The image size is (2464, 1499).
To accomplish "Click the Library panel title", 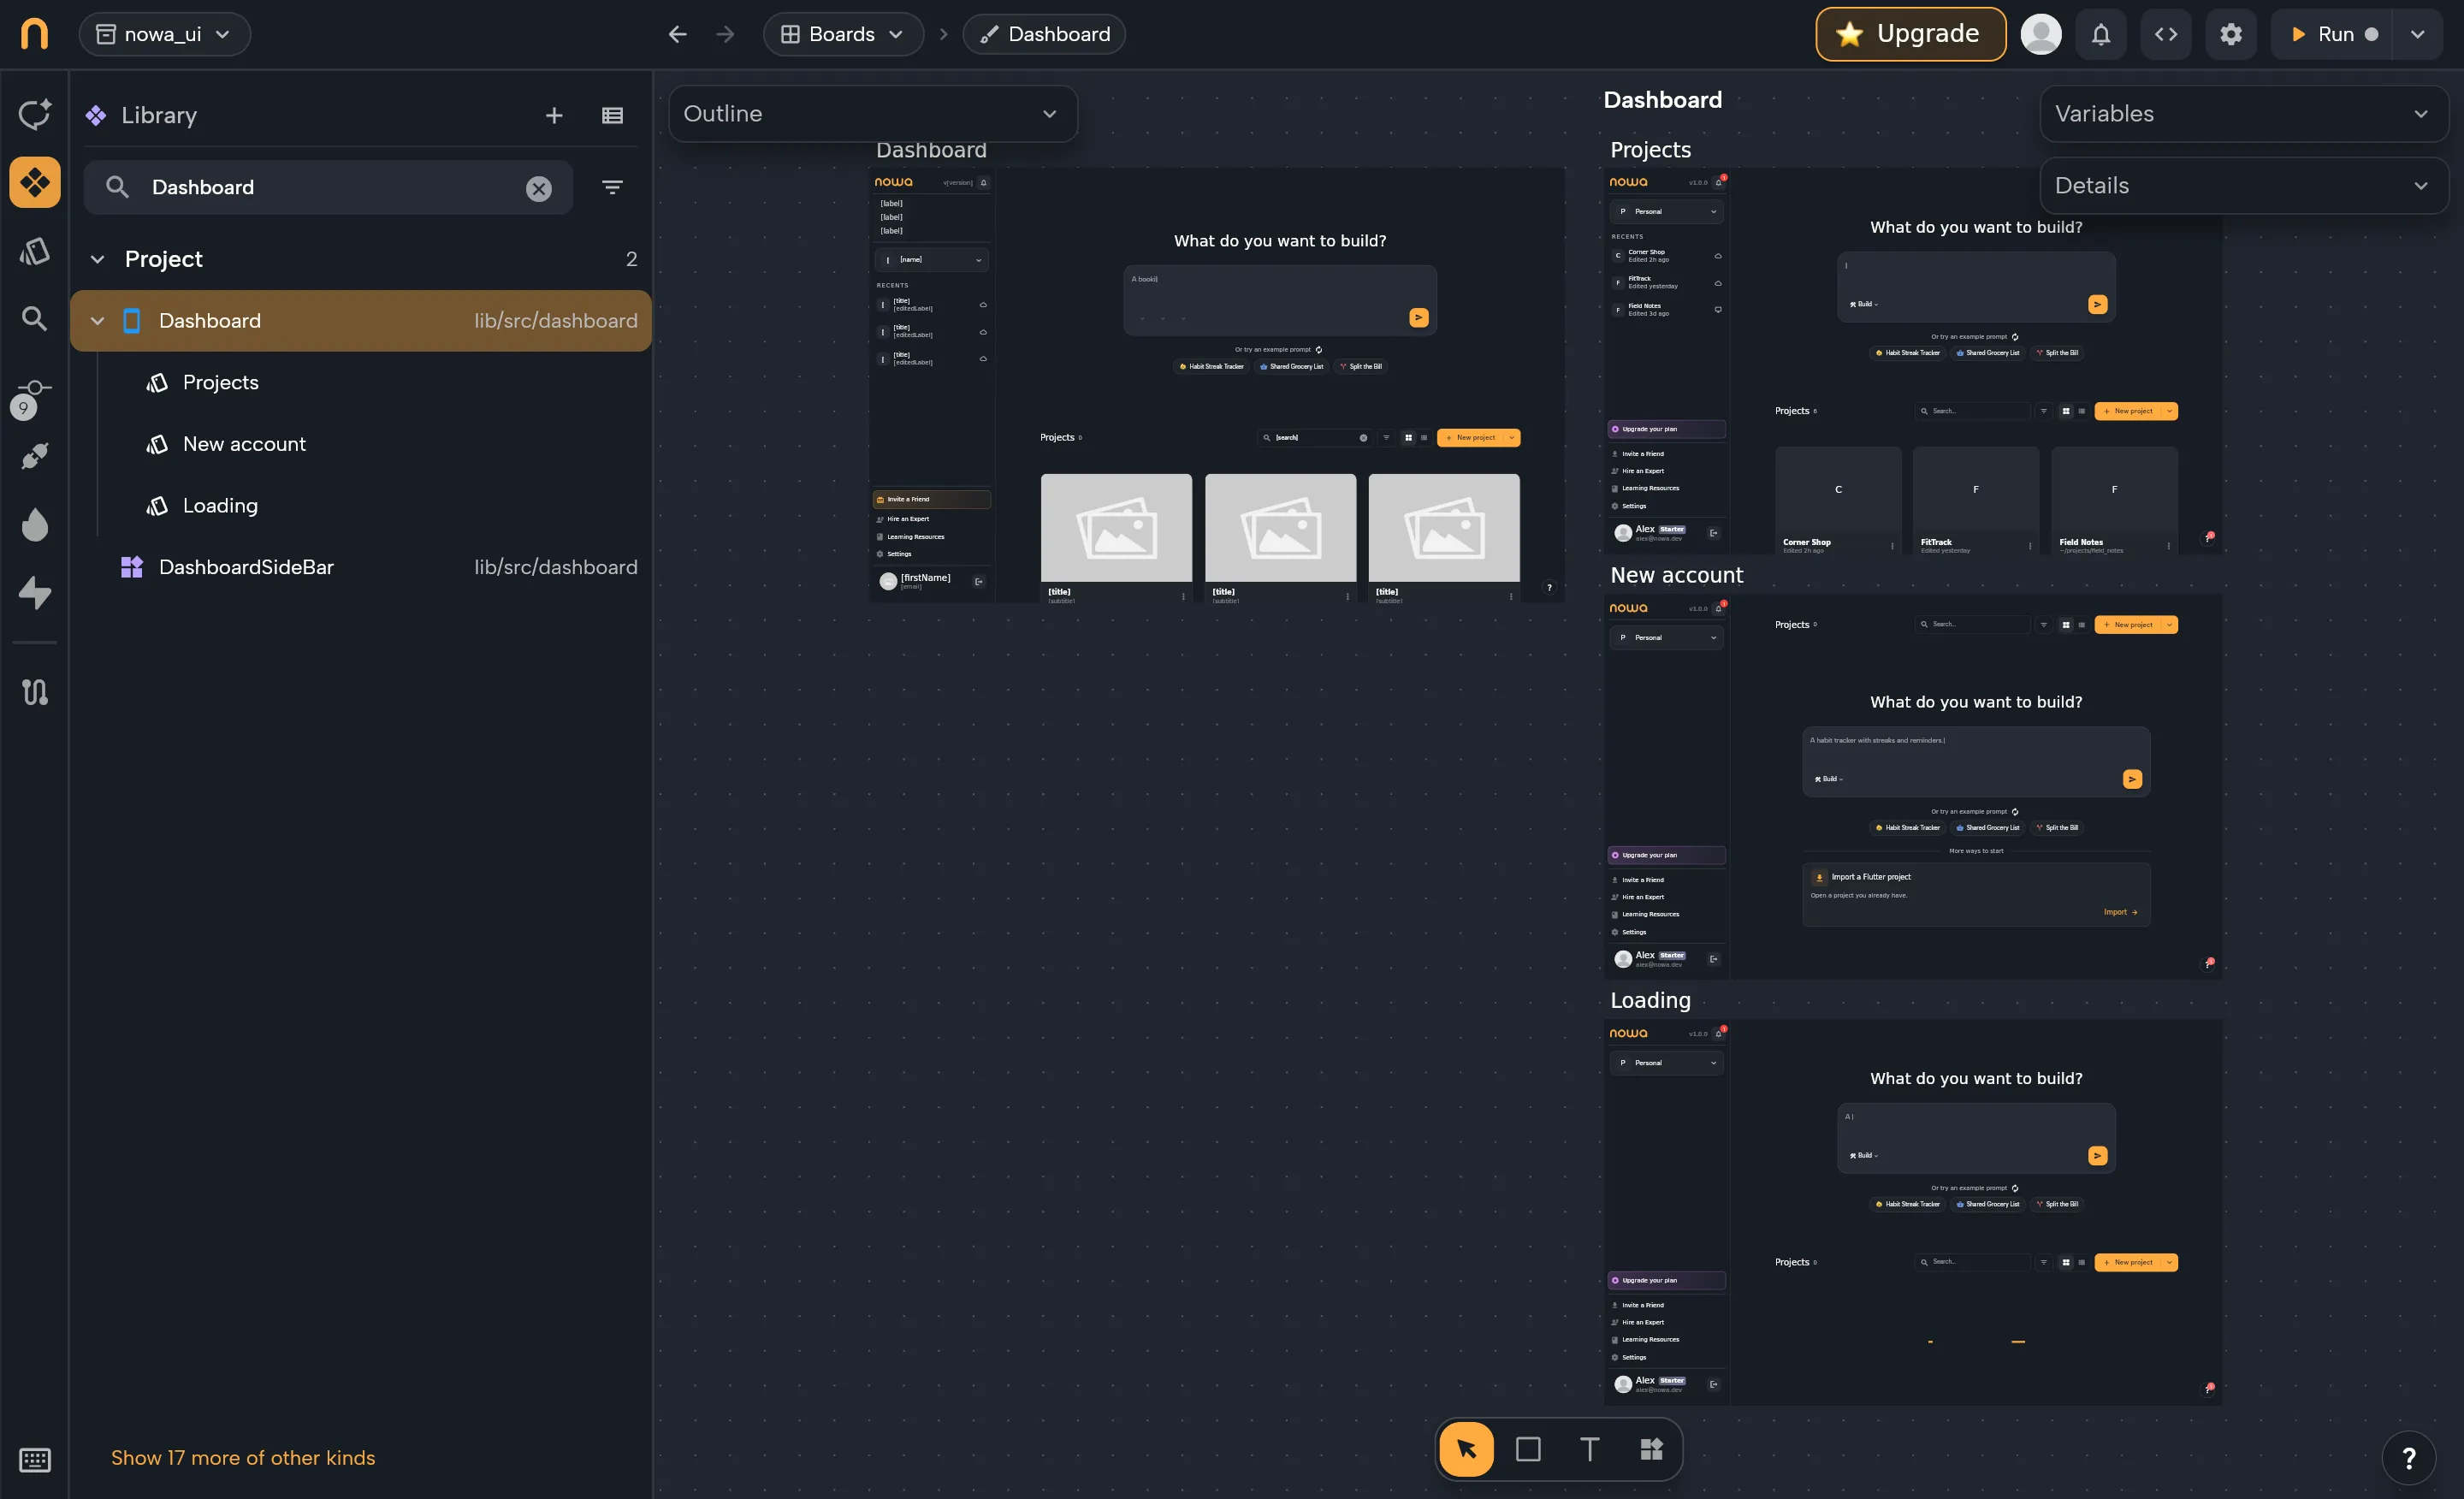I will coord(159,115).
